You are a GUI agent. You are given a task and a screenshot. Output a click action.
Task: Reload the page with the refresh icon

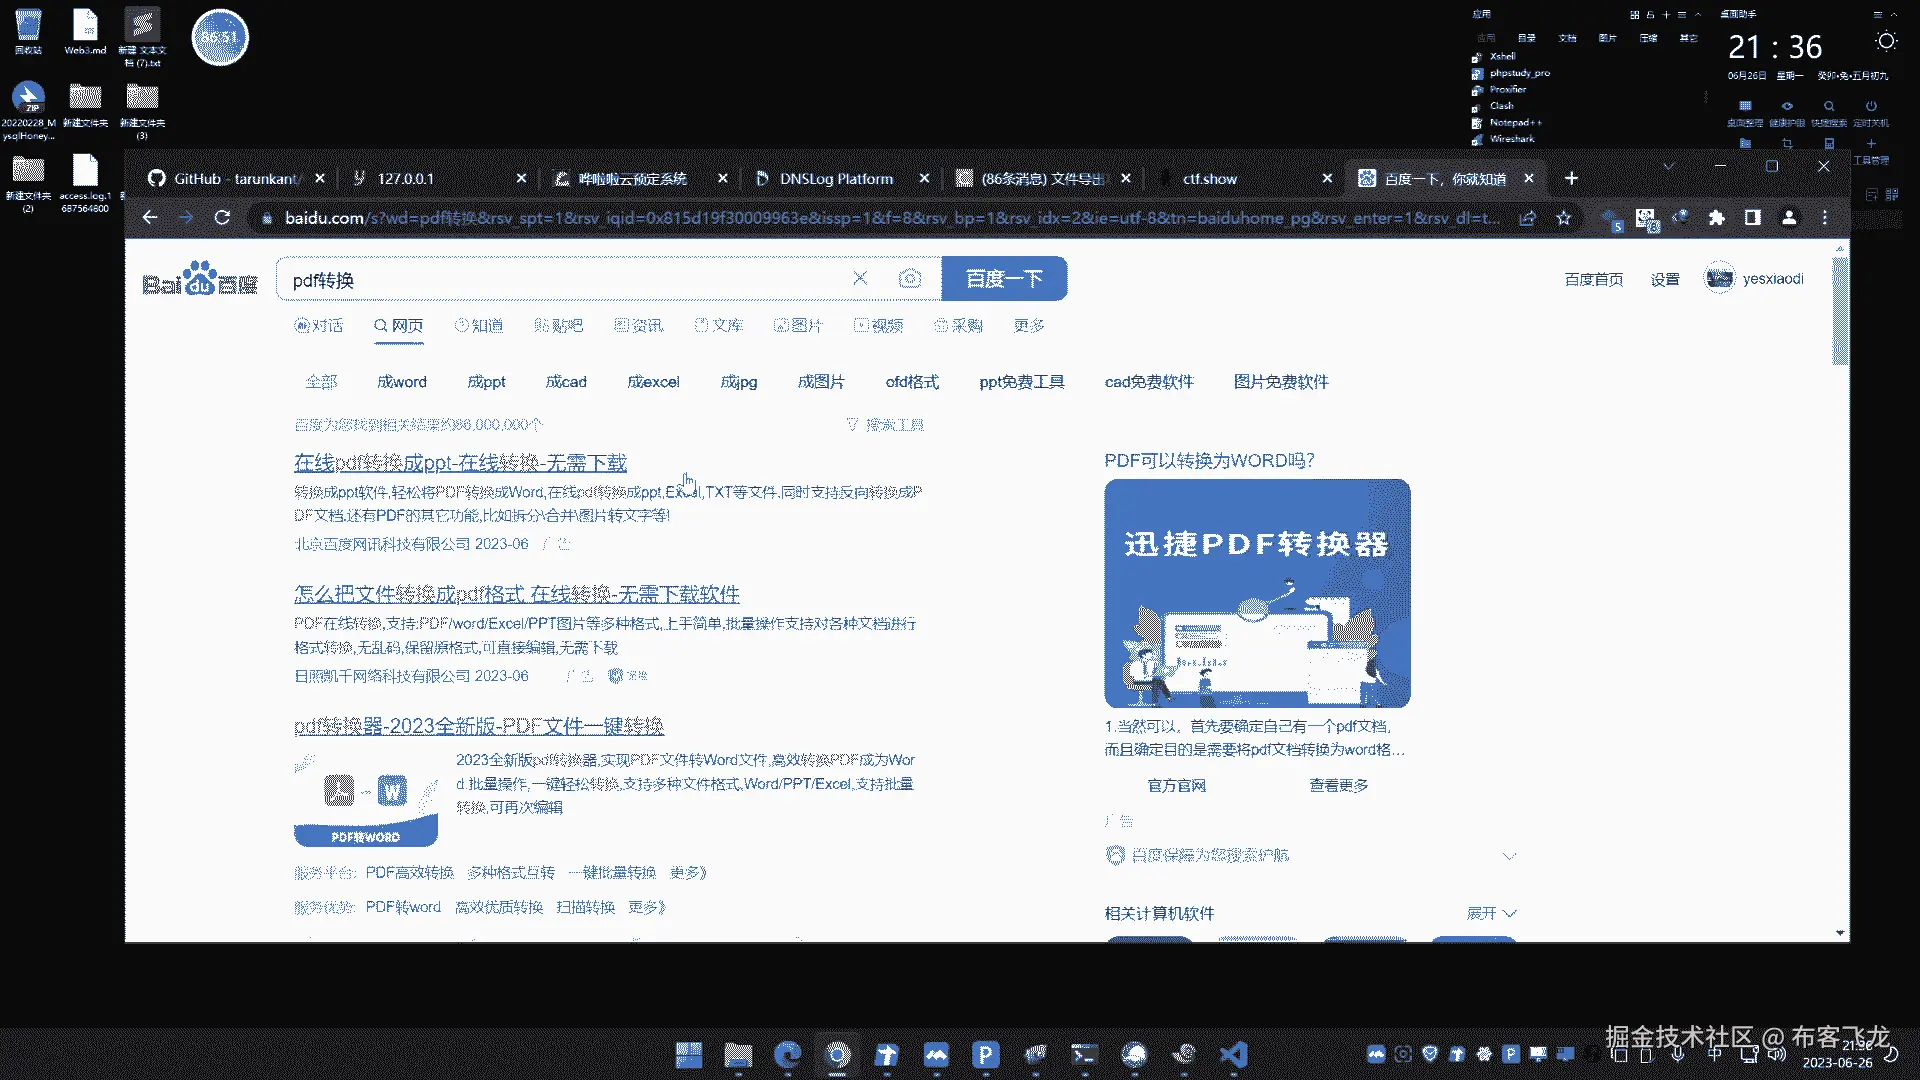(x=222, y=218)
